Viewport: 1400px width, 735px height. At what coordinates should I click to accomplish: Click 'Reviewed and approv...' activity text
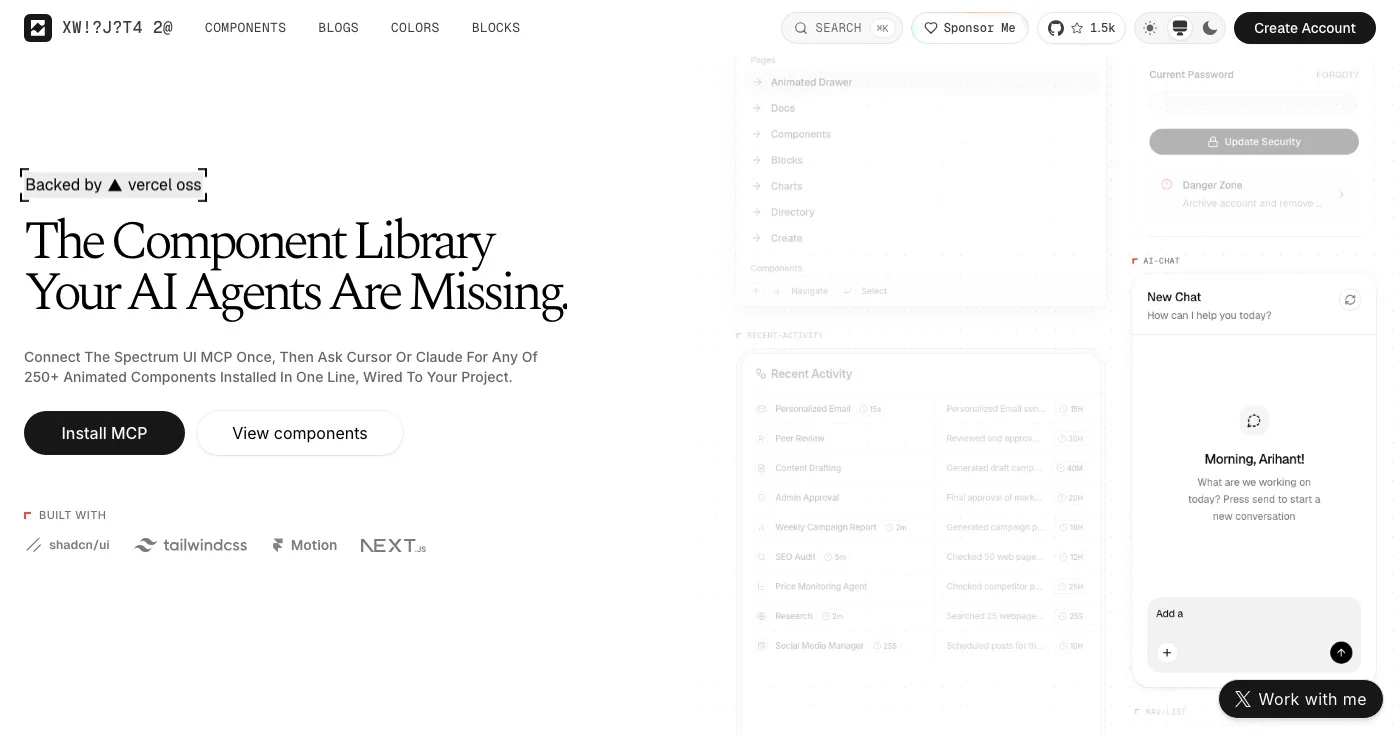[994, 438]
